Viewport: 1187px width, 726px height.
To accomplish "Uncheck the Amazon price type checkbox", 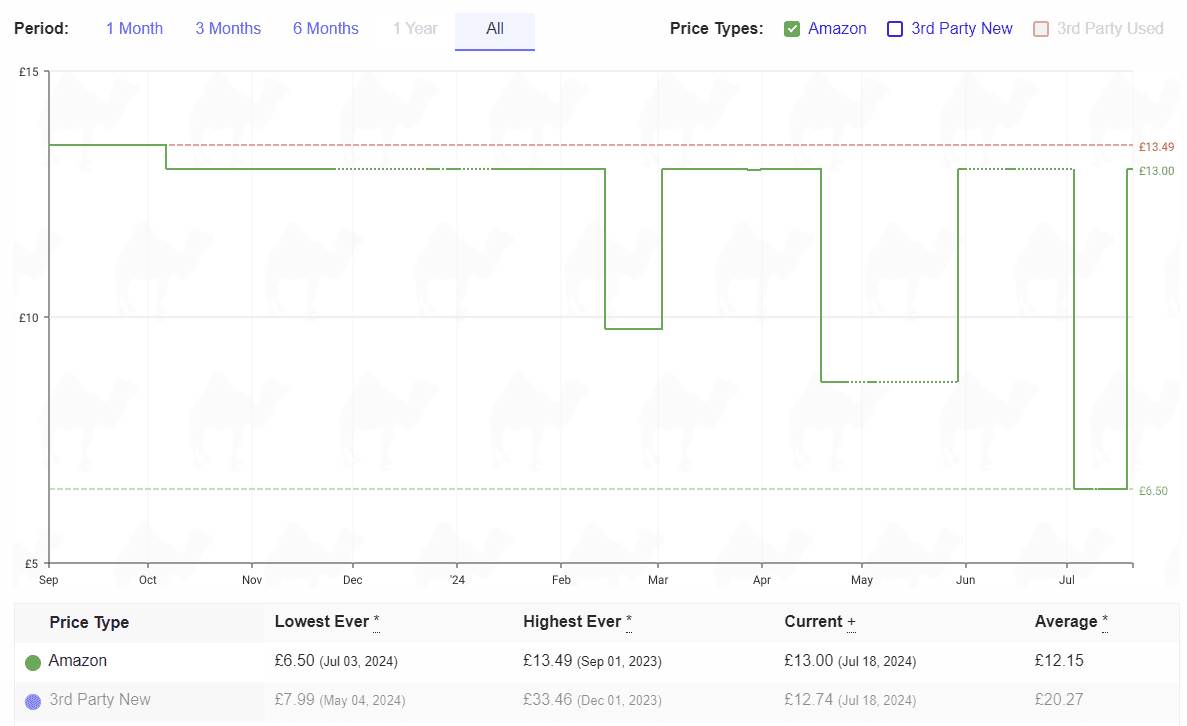I will point(792,29).
